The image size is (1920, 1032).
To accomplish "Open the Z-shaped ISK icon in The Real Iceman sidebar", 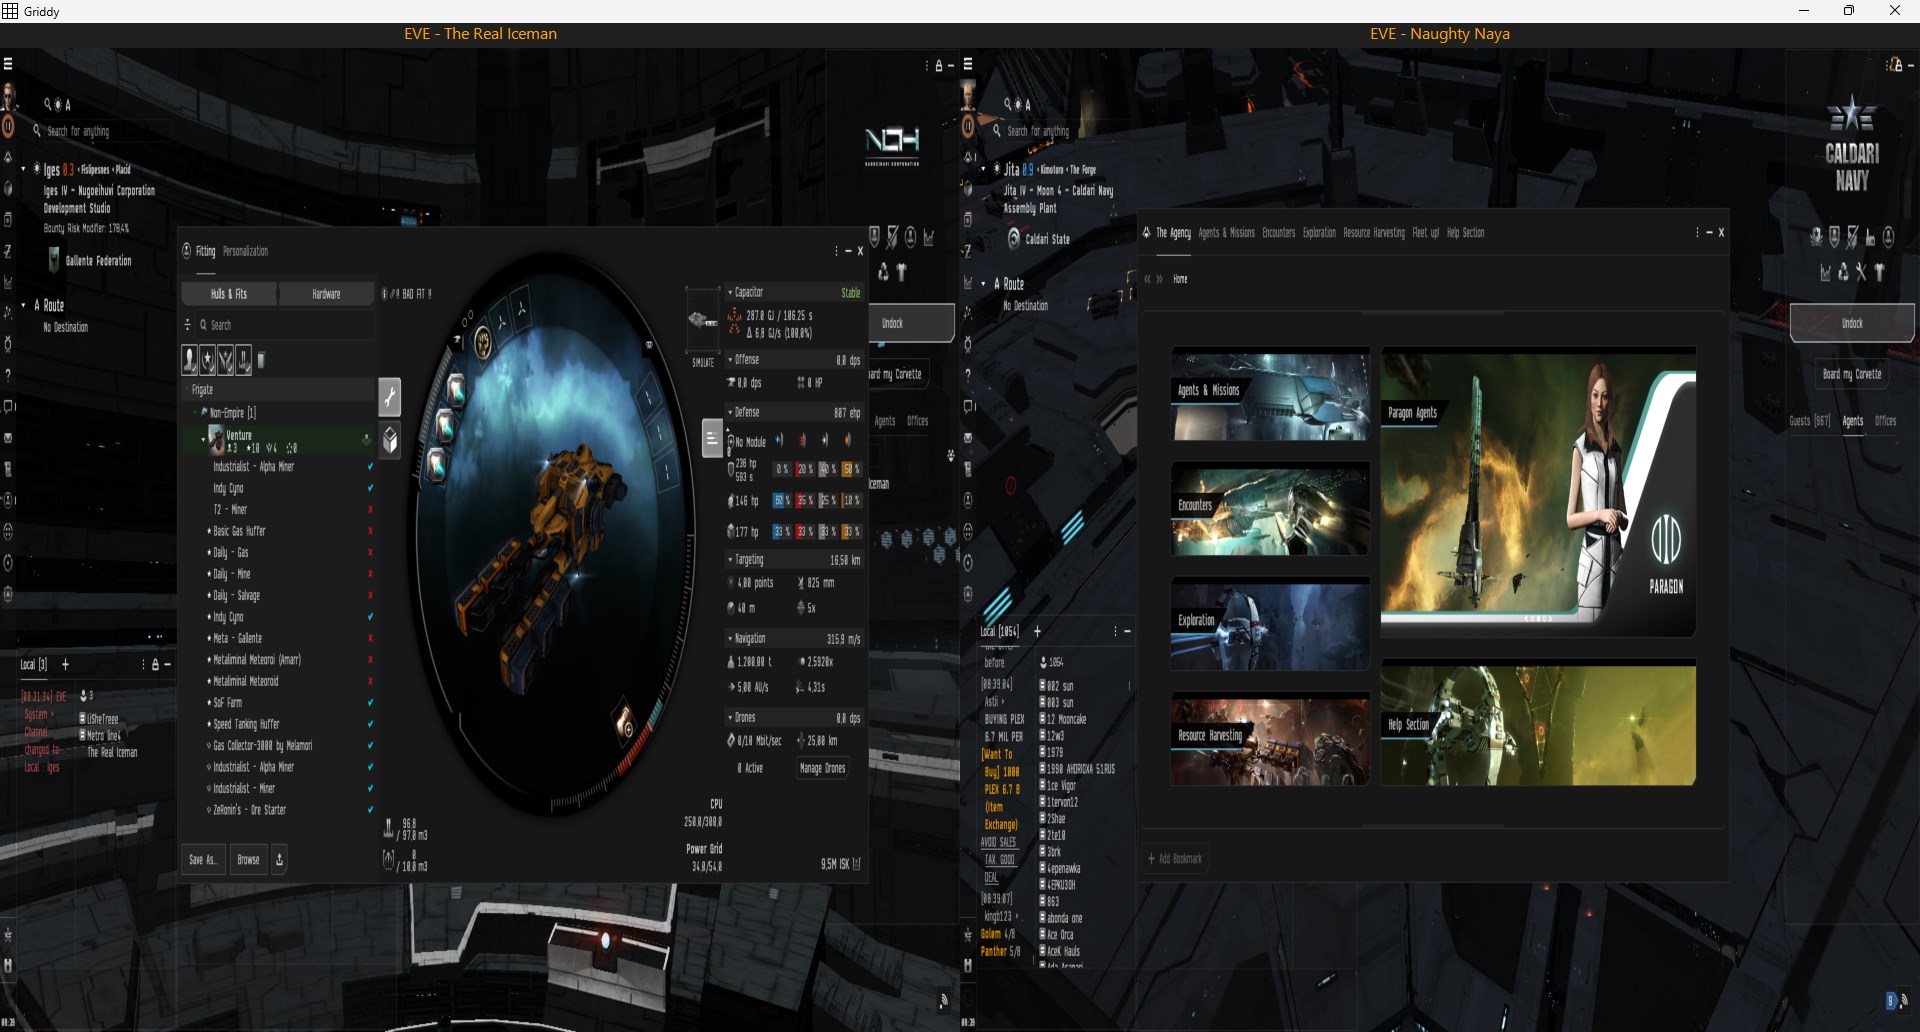I will tap(8, 251).
